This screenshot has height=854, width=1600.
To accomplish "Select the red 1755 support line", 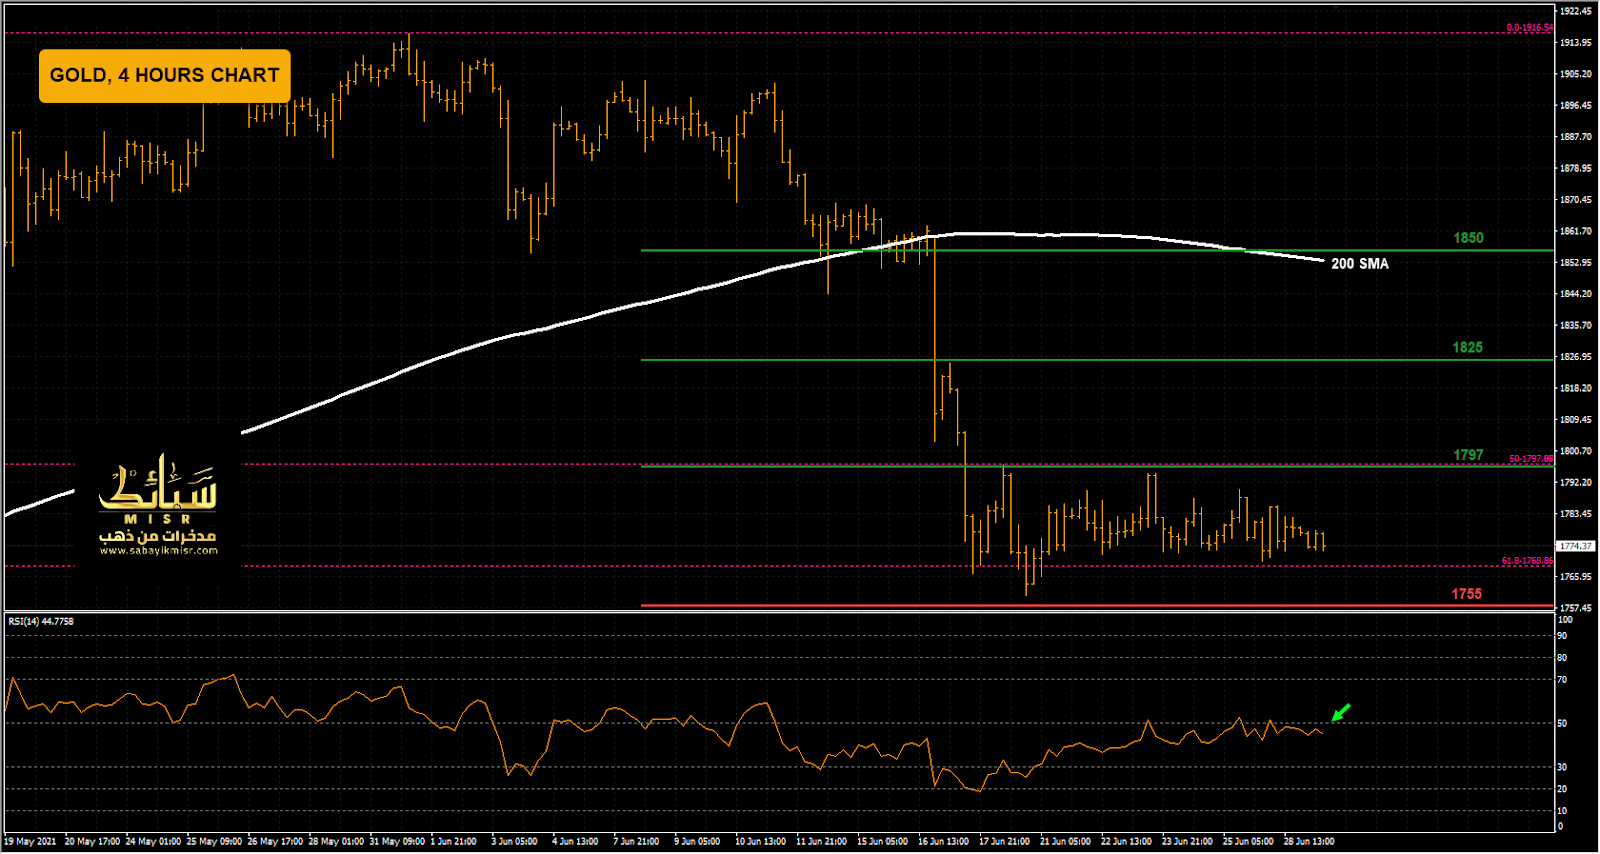I will 1098,606.
